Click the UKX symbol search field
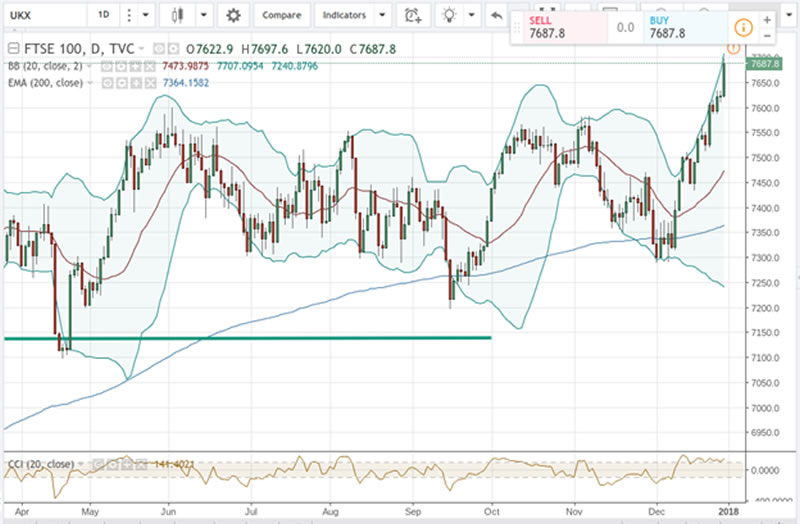 click(45, 15)
